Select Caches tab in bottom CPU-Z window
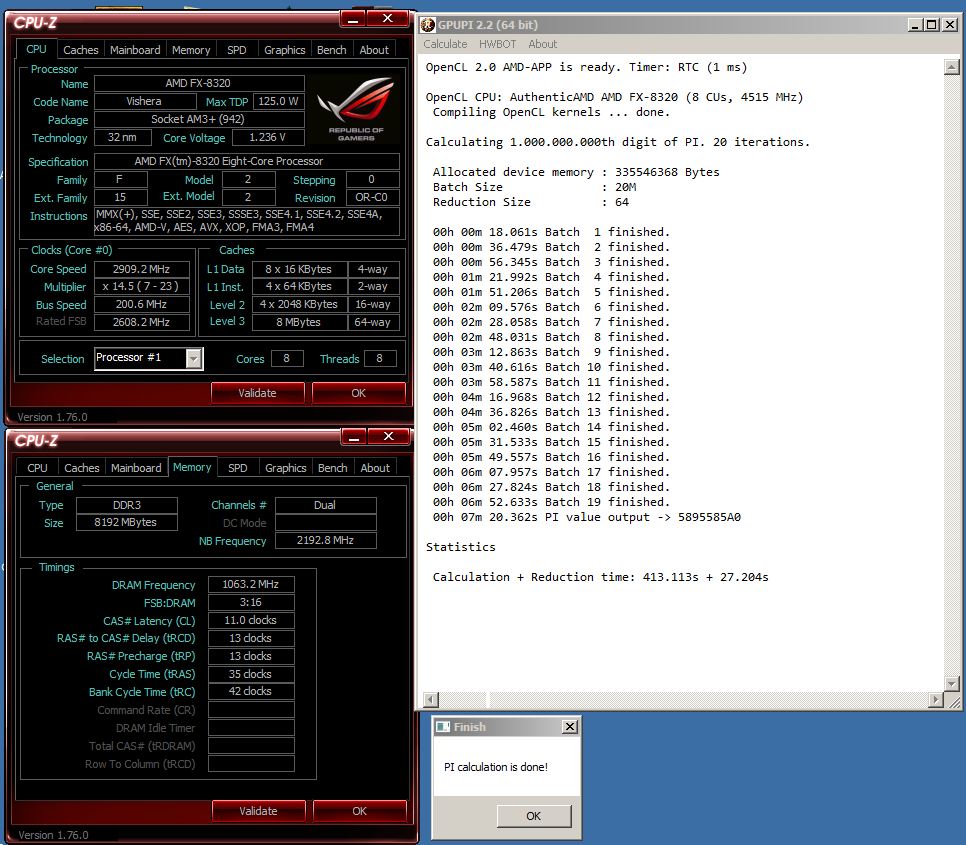 coord(82,468)
